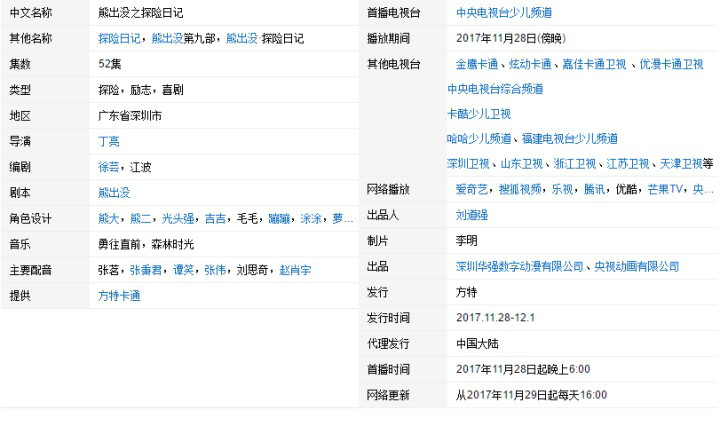720x434 pixels.
Task: Open the 嘉佳卡通卫视 channel link
Action: tap(594, 64)
